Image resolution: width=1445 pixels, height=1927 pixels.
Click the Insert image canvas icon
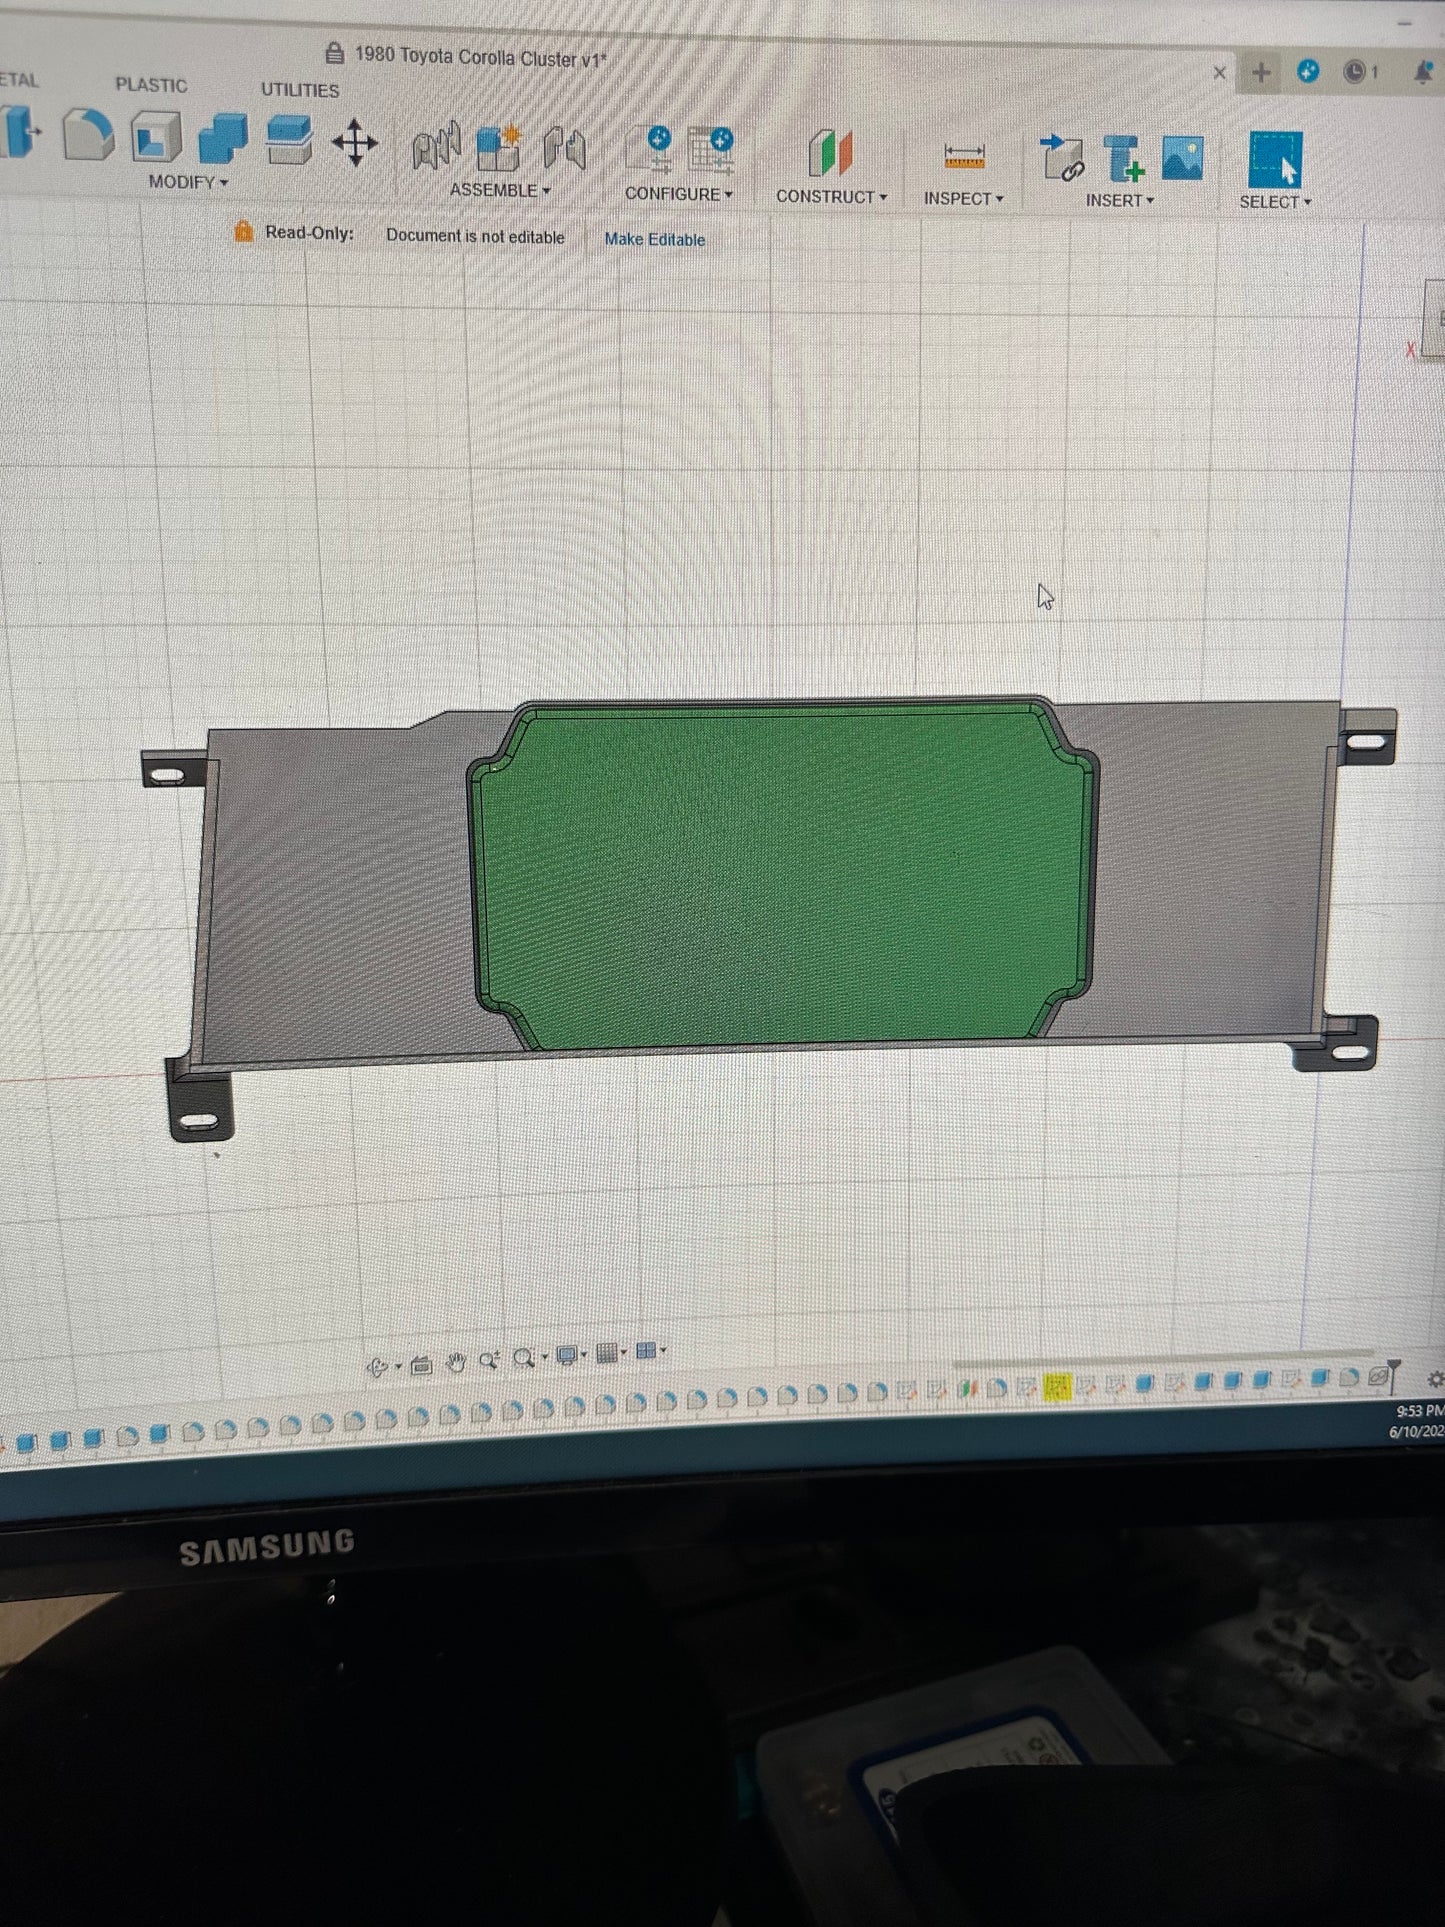point(1182,159)
